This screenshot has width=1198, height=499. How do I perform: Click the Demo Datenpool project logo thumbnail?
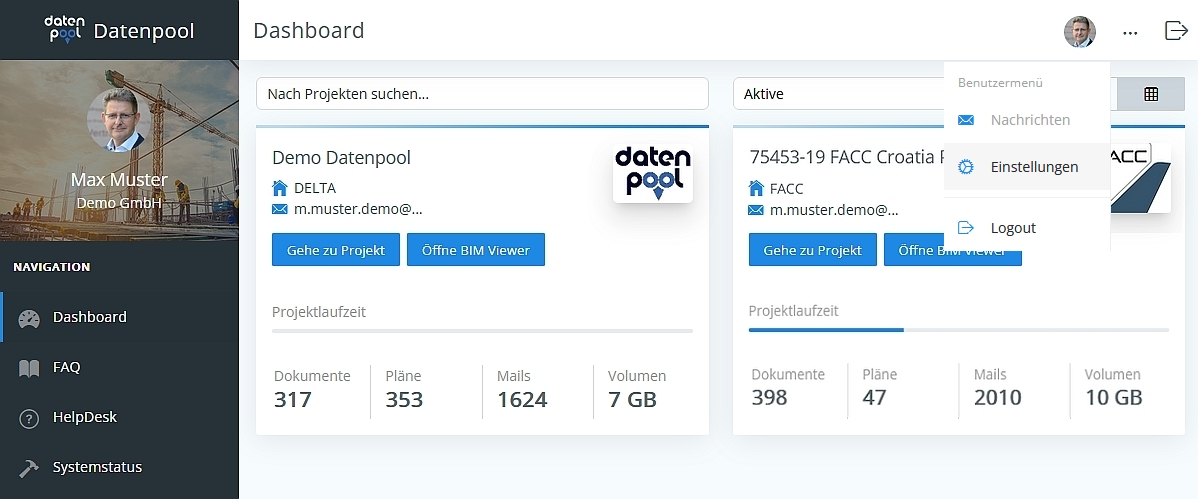pyautogui.click(x=652, y=172)
